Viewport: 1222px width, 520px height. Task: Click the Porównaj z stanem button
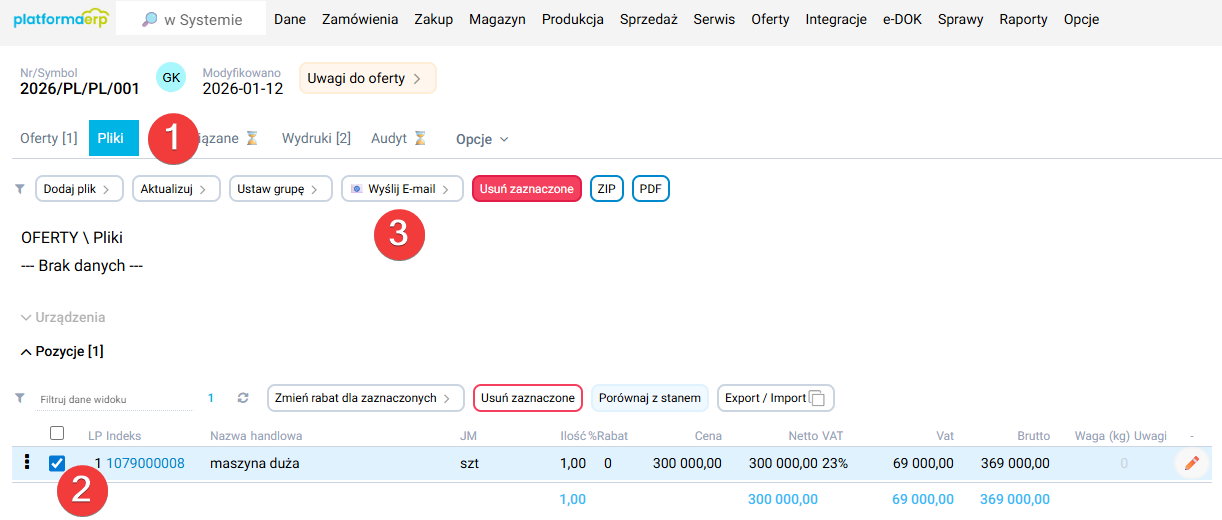(x=650, y=398)
